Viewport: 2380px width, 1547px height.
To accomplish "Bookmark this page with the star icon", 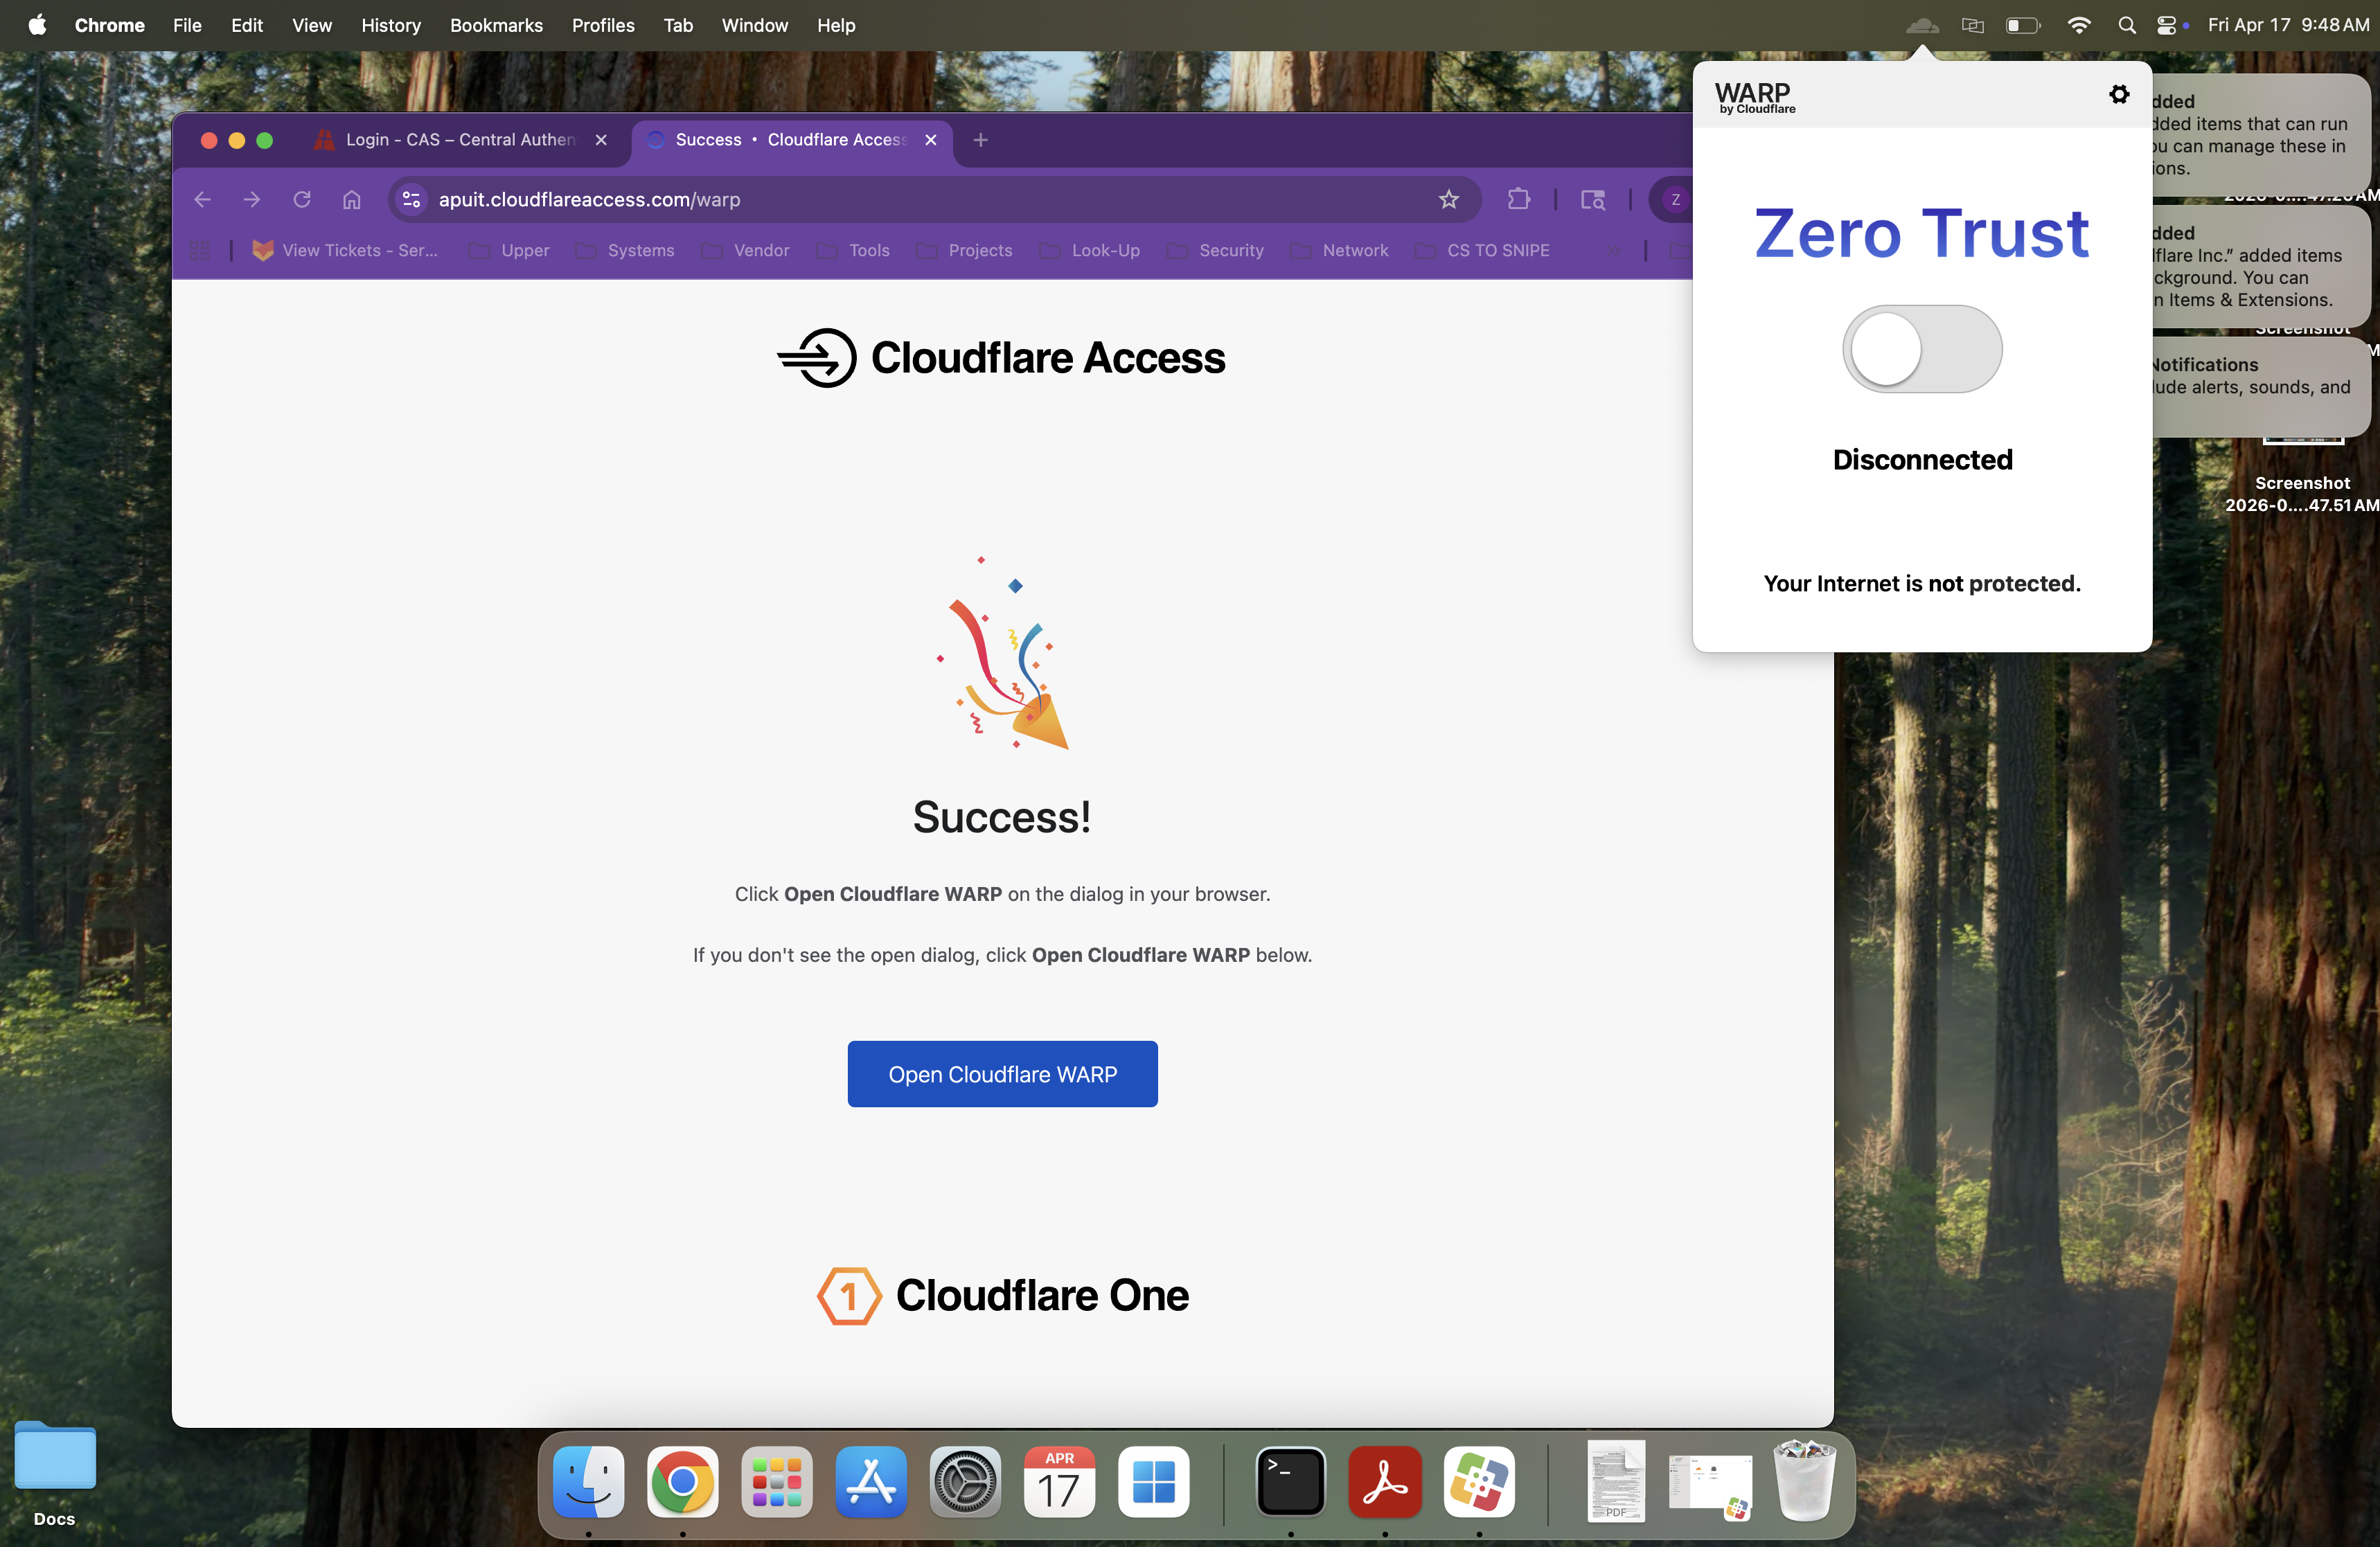I will [x=1448, y=199].
